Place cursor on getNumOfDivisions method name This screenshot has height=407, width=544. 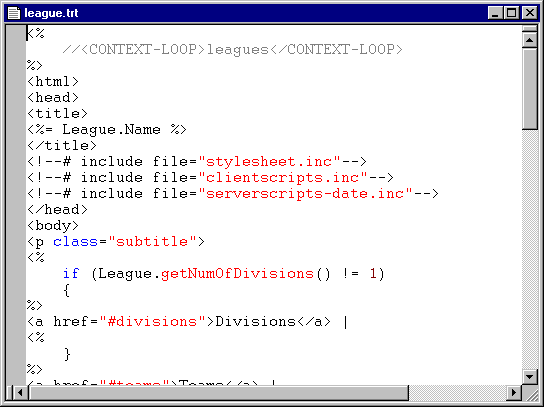point(238,274)
